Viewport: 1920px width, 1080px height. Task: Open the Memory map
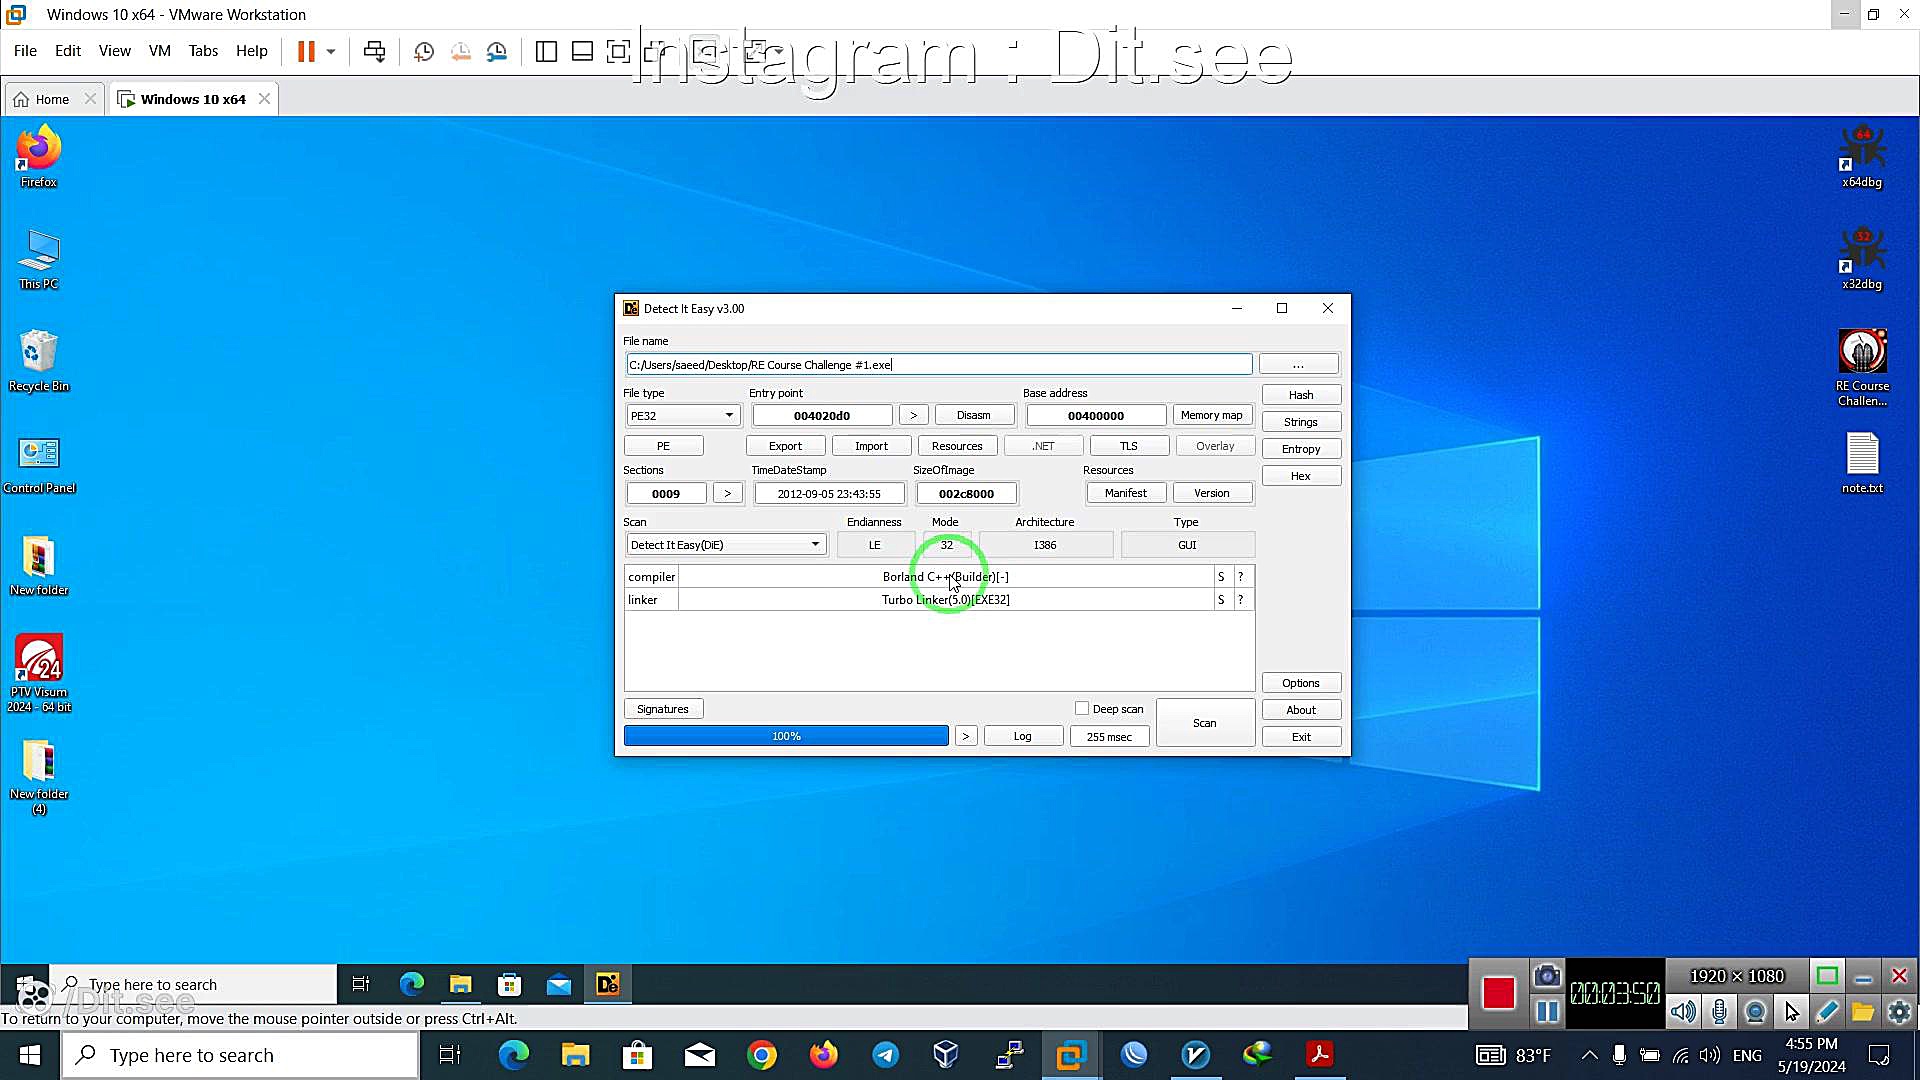pos(1211,415)
